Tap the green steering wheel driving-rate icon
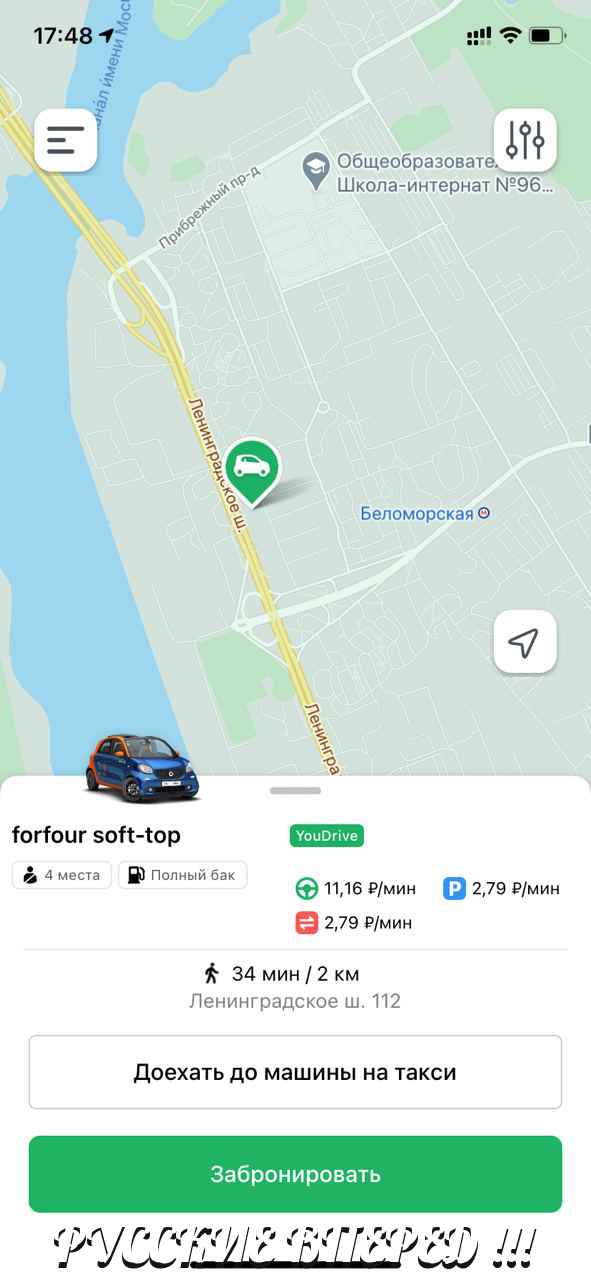This screenshot has width=591, height=1280. point(306,888)
